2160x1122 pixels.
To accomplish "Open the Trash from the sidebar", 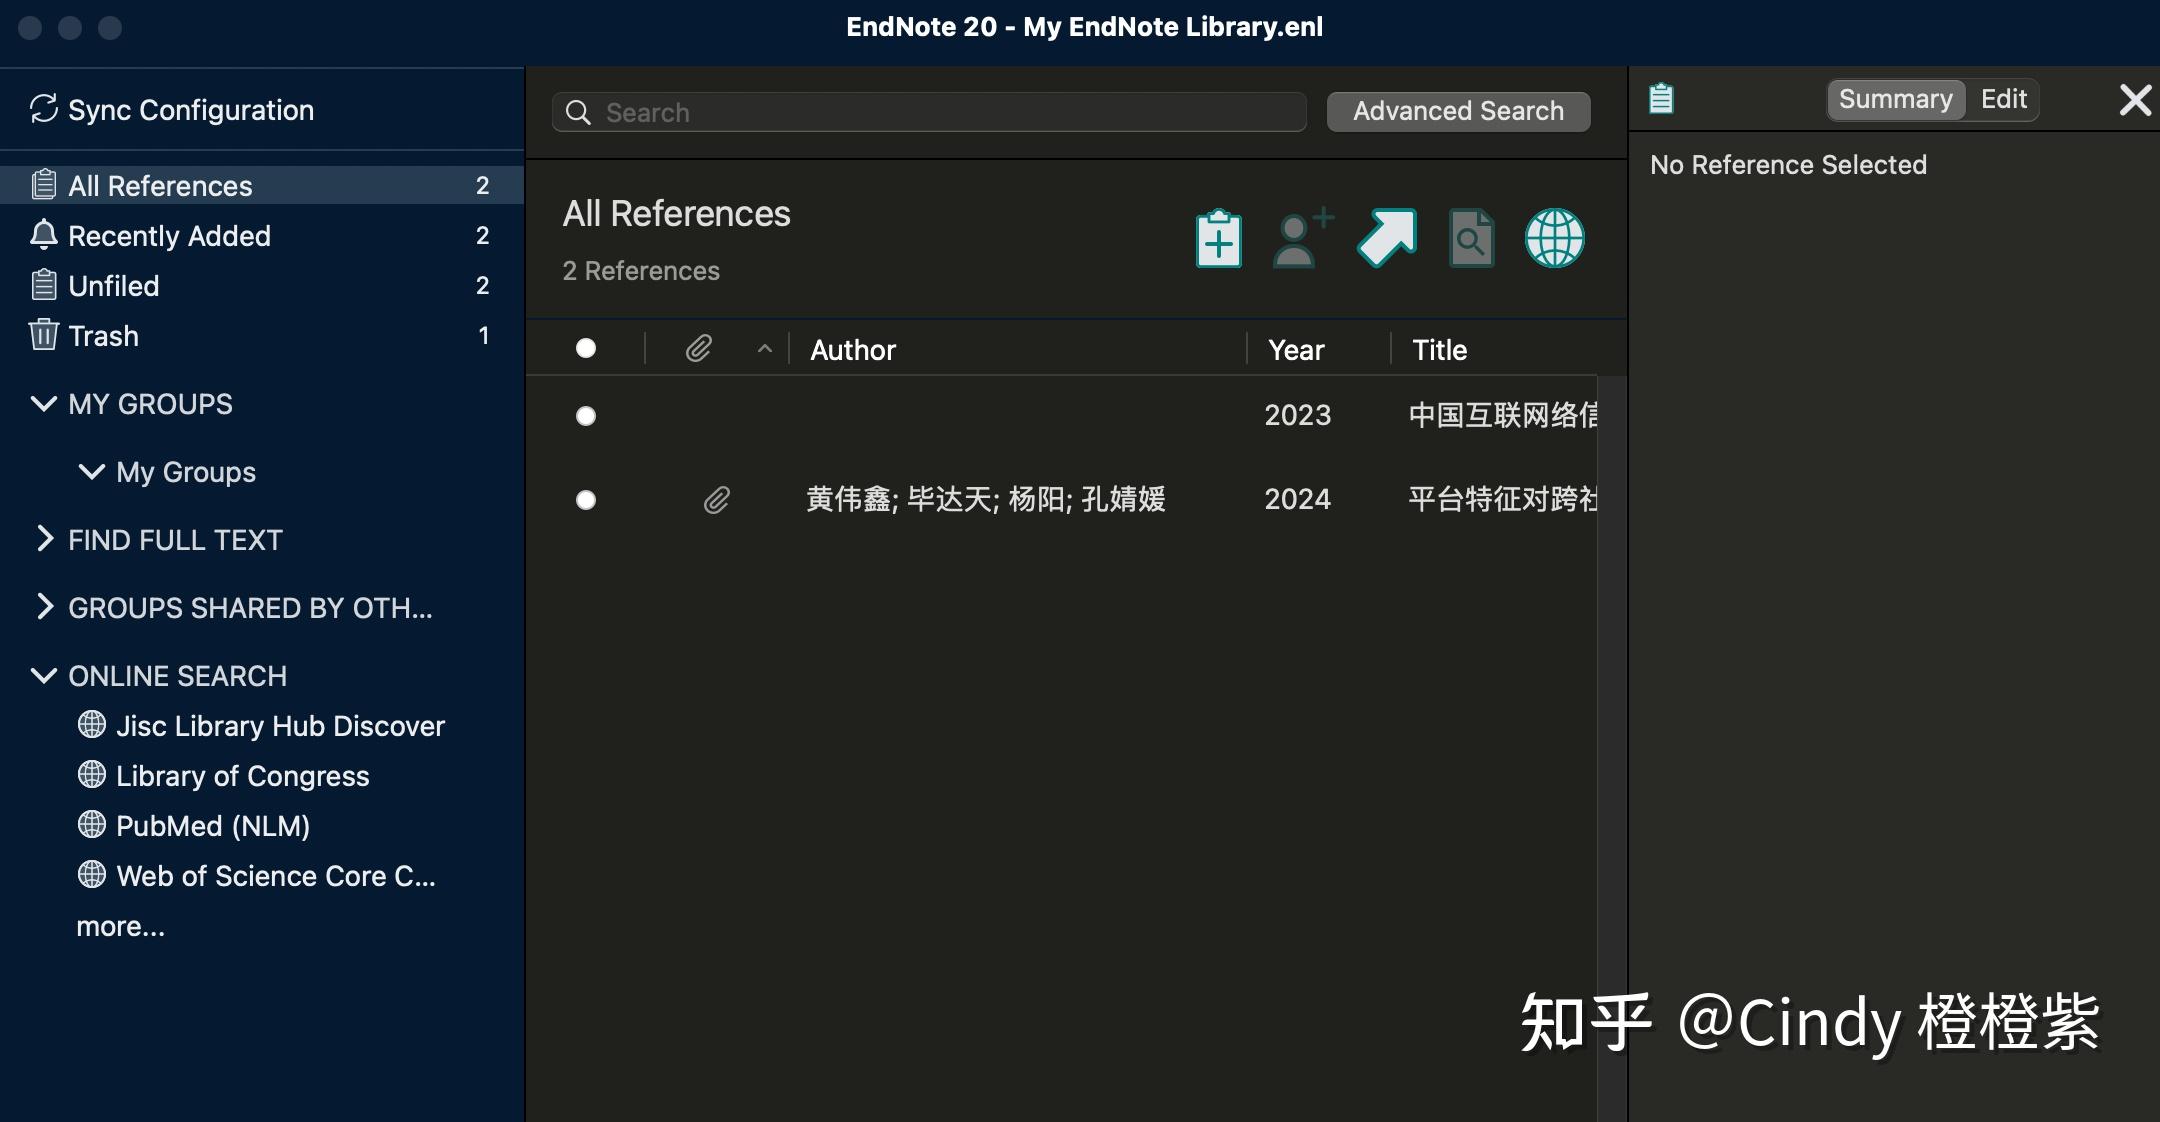I will pos(103,336).
